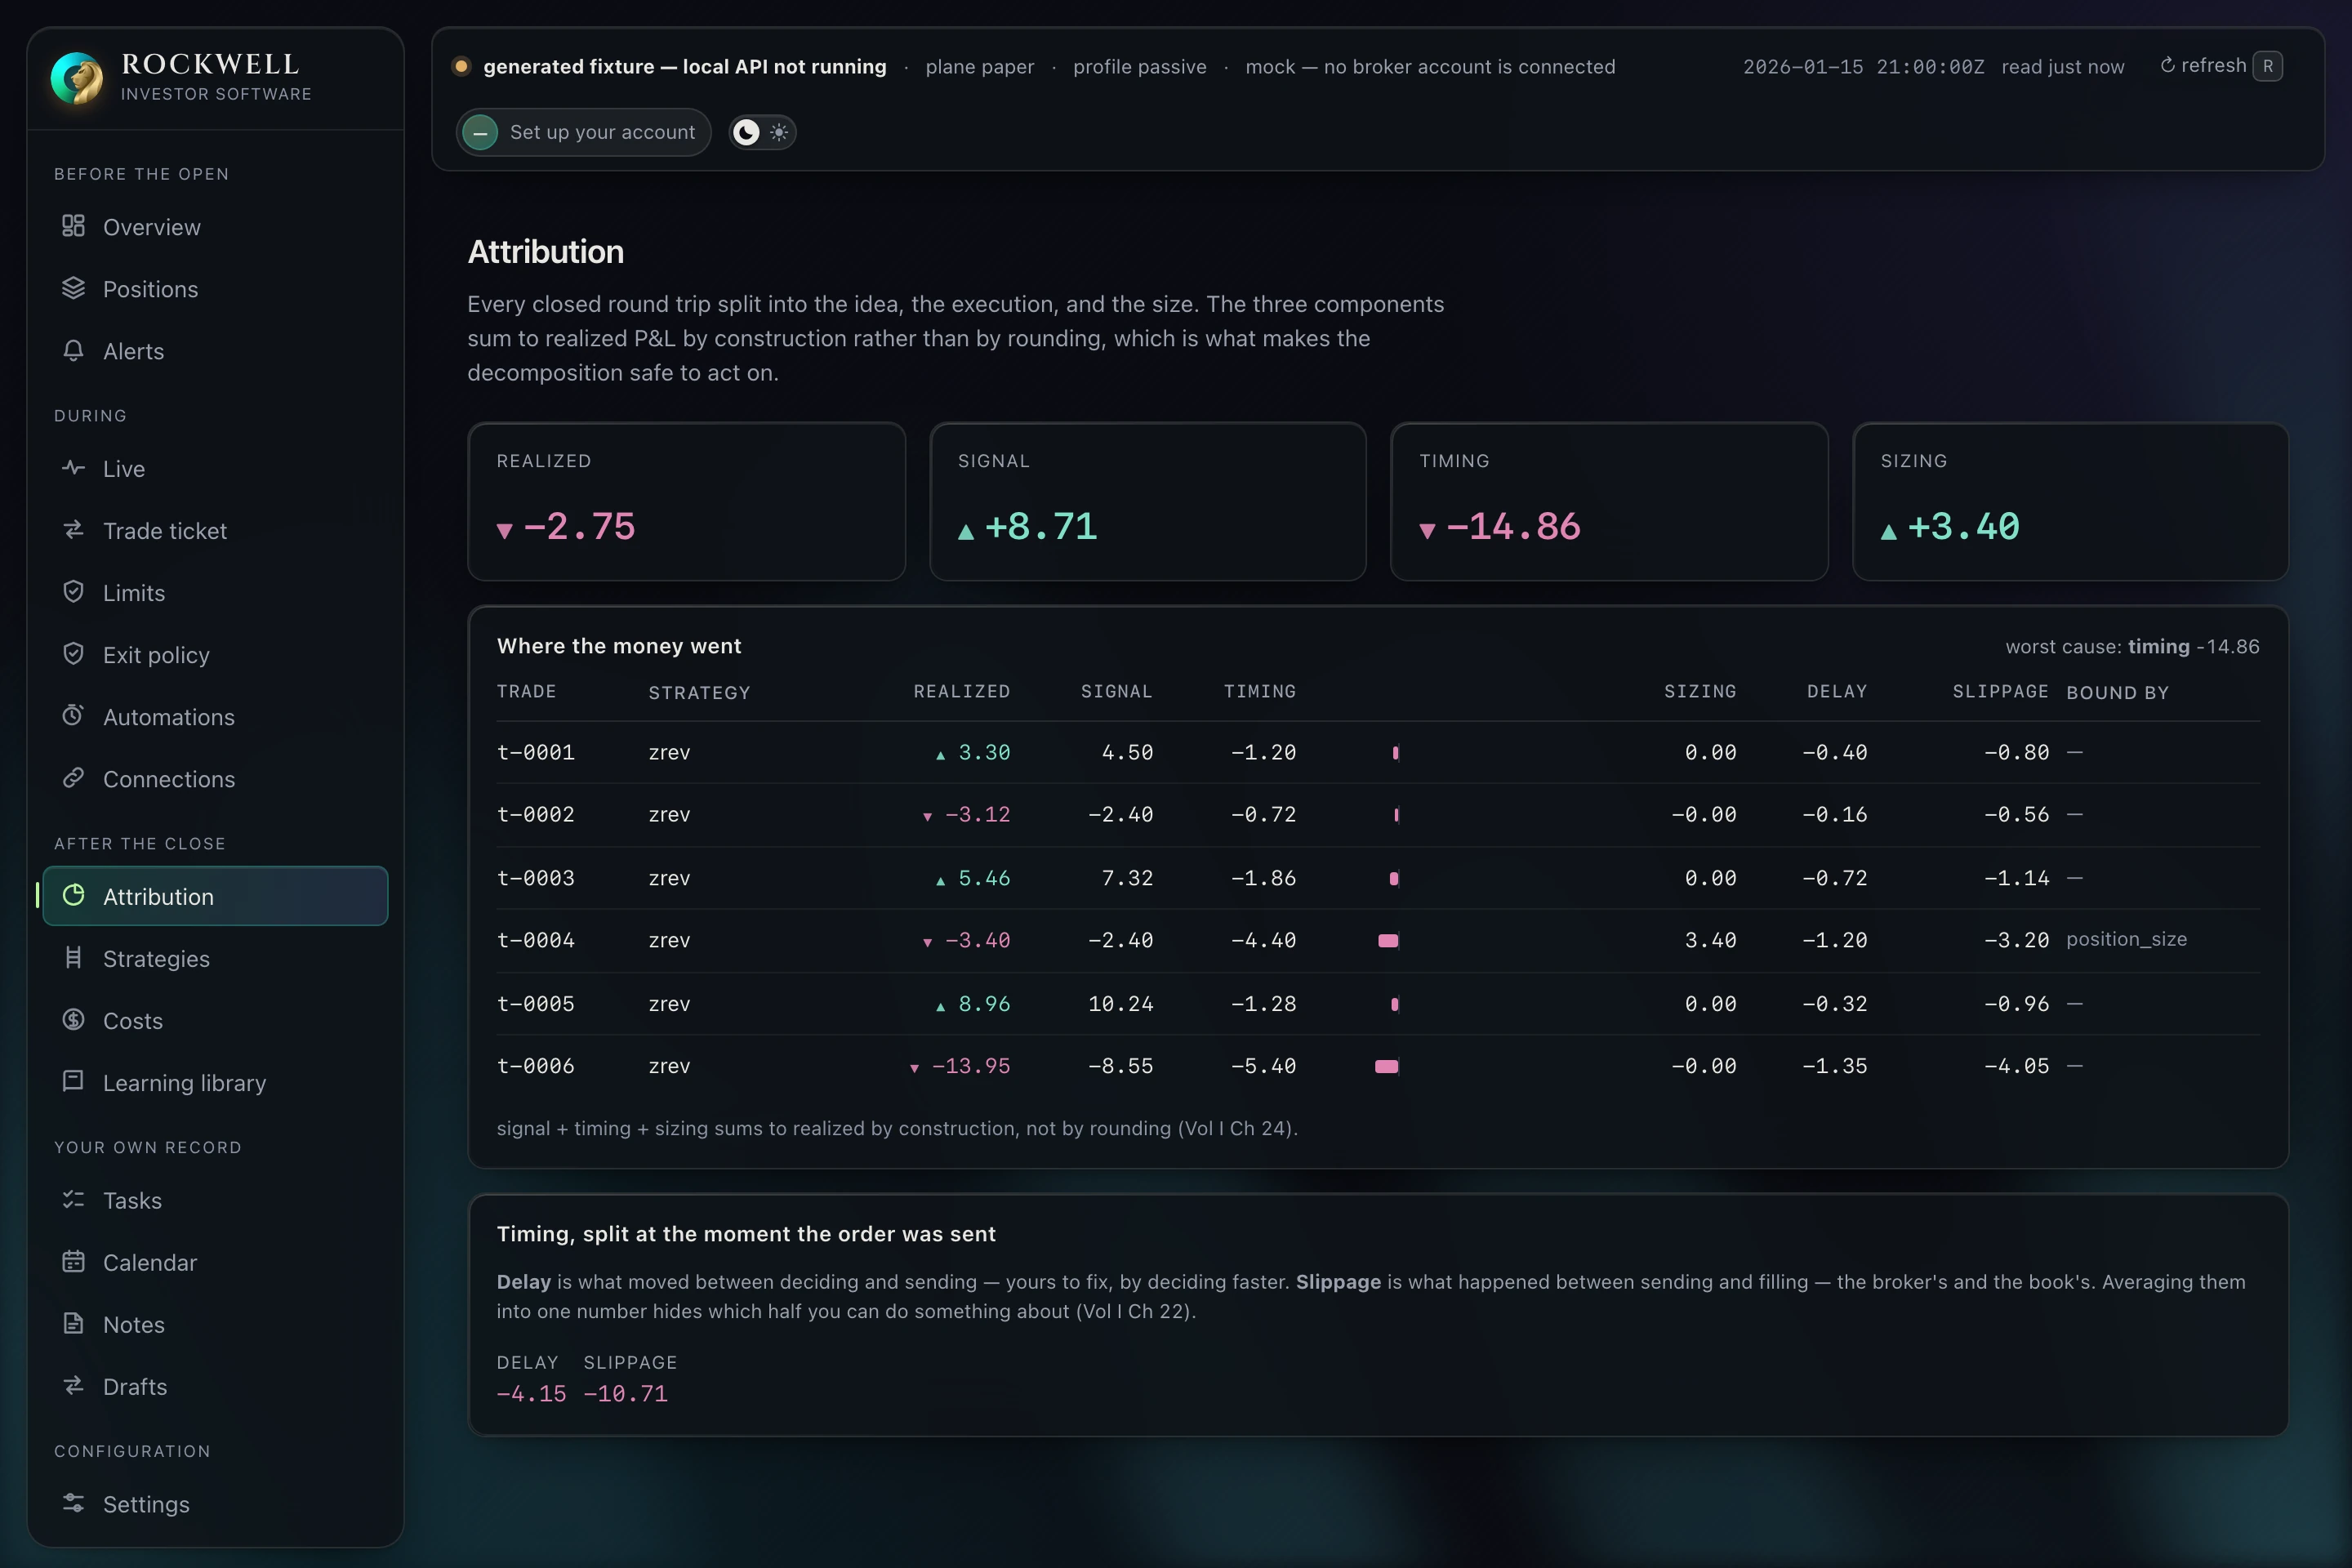Open Calendar icon in sidebar
This screenshot has height=1568, width=2352.
coord(73,1262)
